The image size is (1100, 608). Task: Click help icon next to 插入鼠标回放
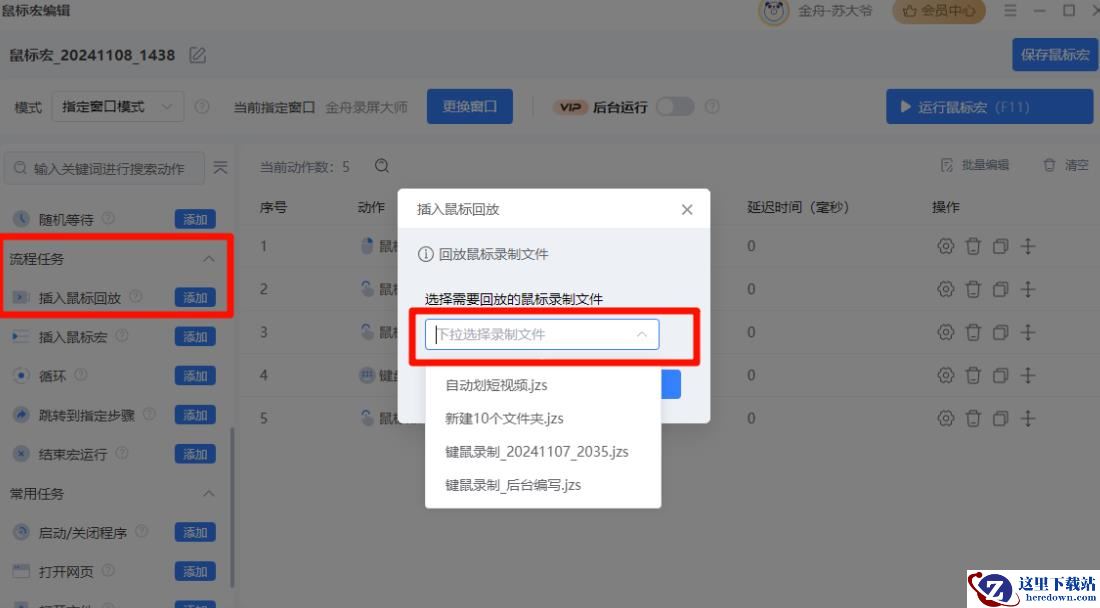[135, 297]
